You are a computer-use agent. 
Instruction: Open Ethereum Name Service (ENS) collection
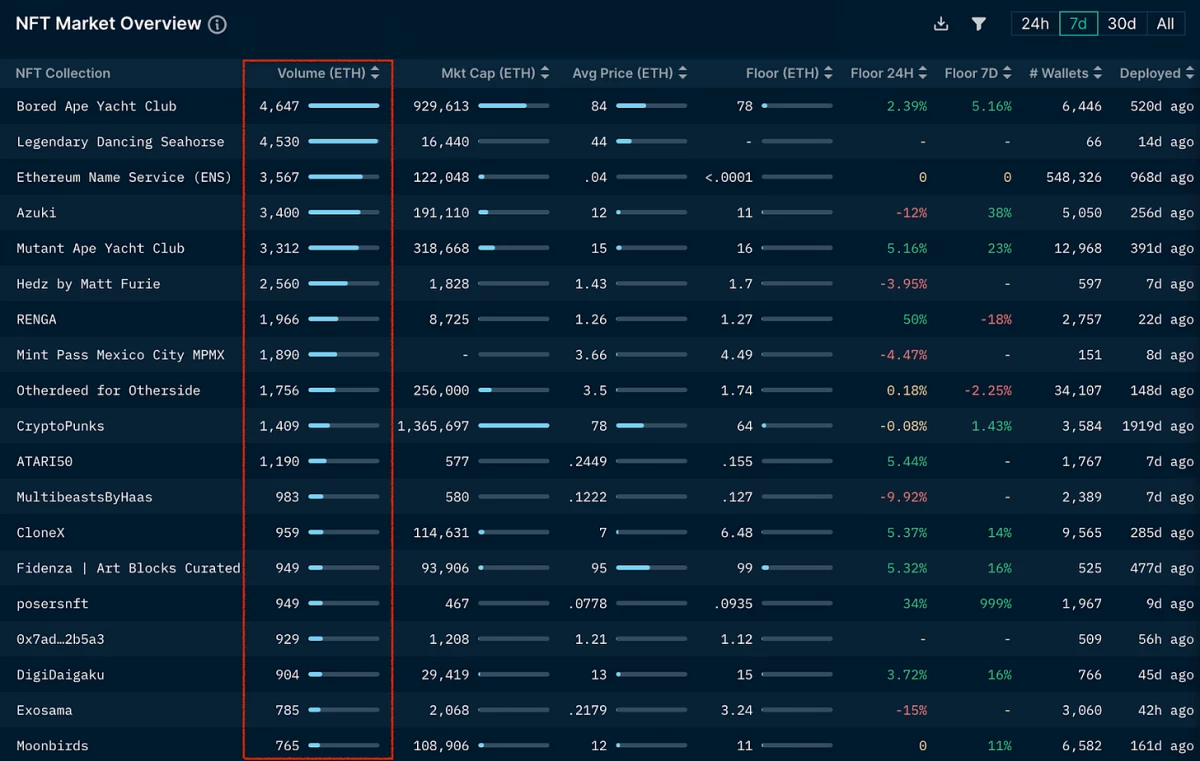(x=124, y=177)
